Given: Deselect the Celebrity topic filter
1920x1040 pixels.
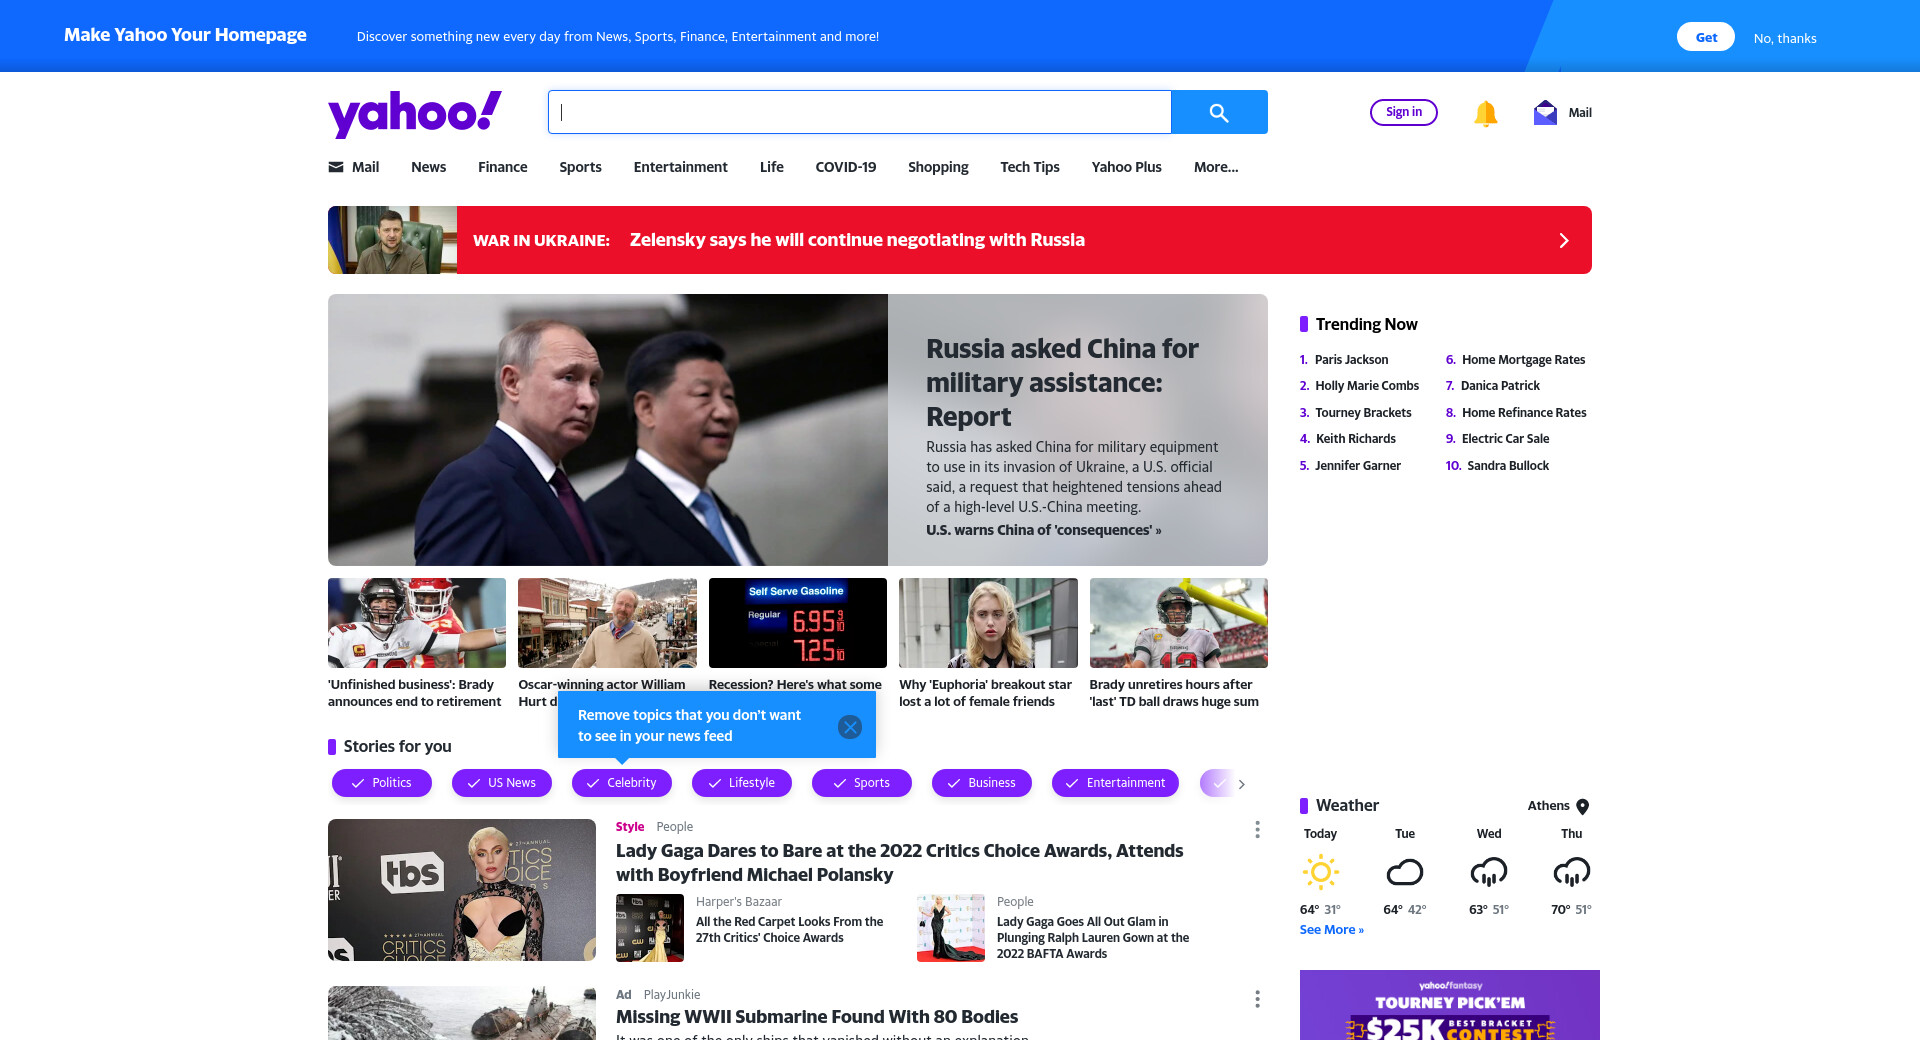Looking at the screenshot, I should click(622, 783).
